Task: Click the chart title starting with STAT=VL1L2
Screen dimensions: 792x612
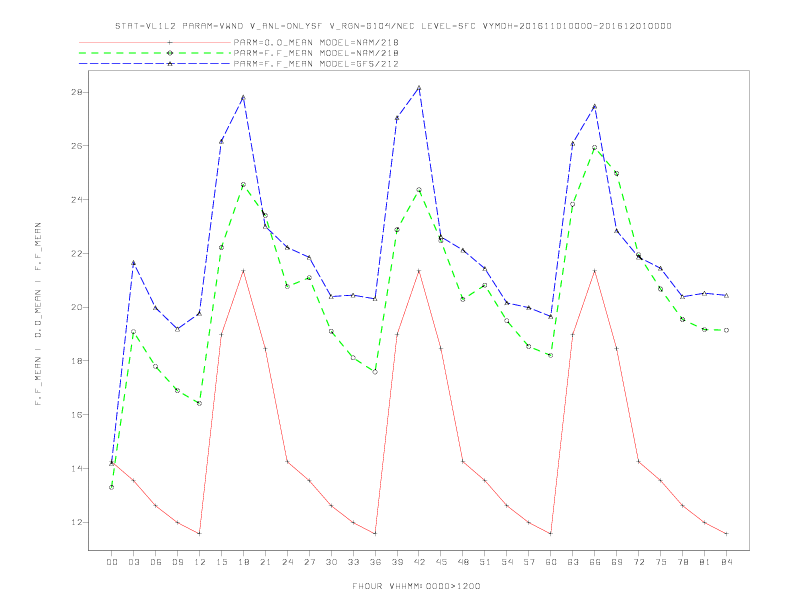Action: [x=393, y=26]
